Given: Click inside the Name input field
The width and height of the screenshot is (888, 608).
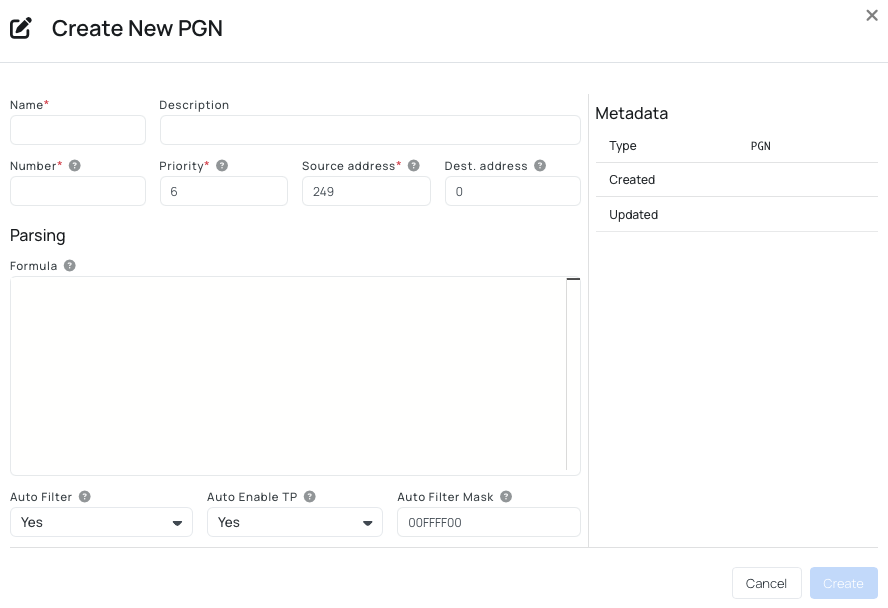Looking at the screenshot, I should point(77,130).
